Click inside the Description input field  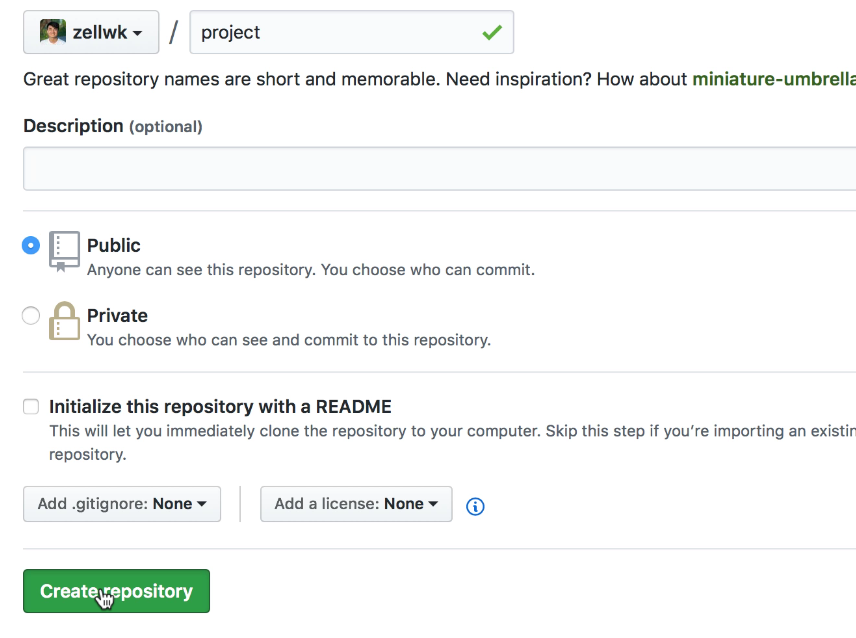pos(430,168)
